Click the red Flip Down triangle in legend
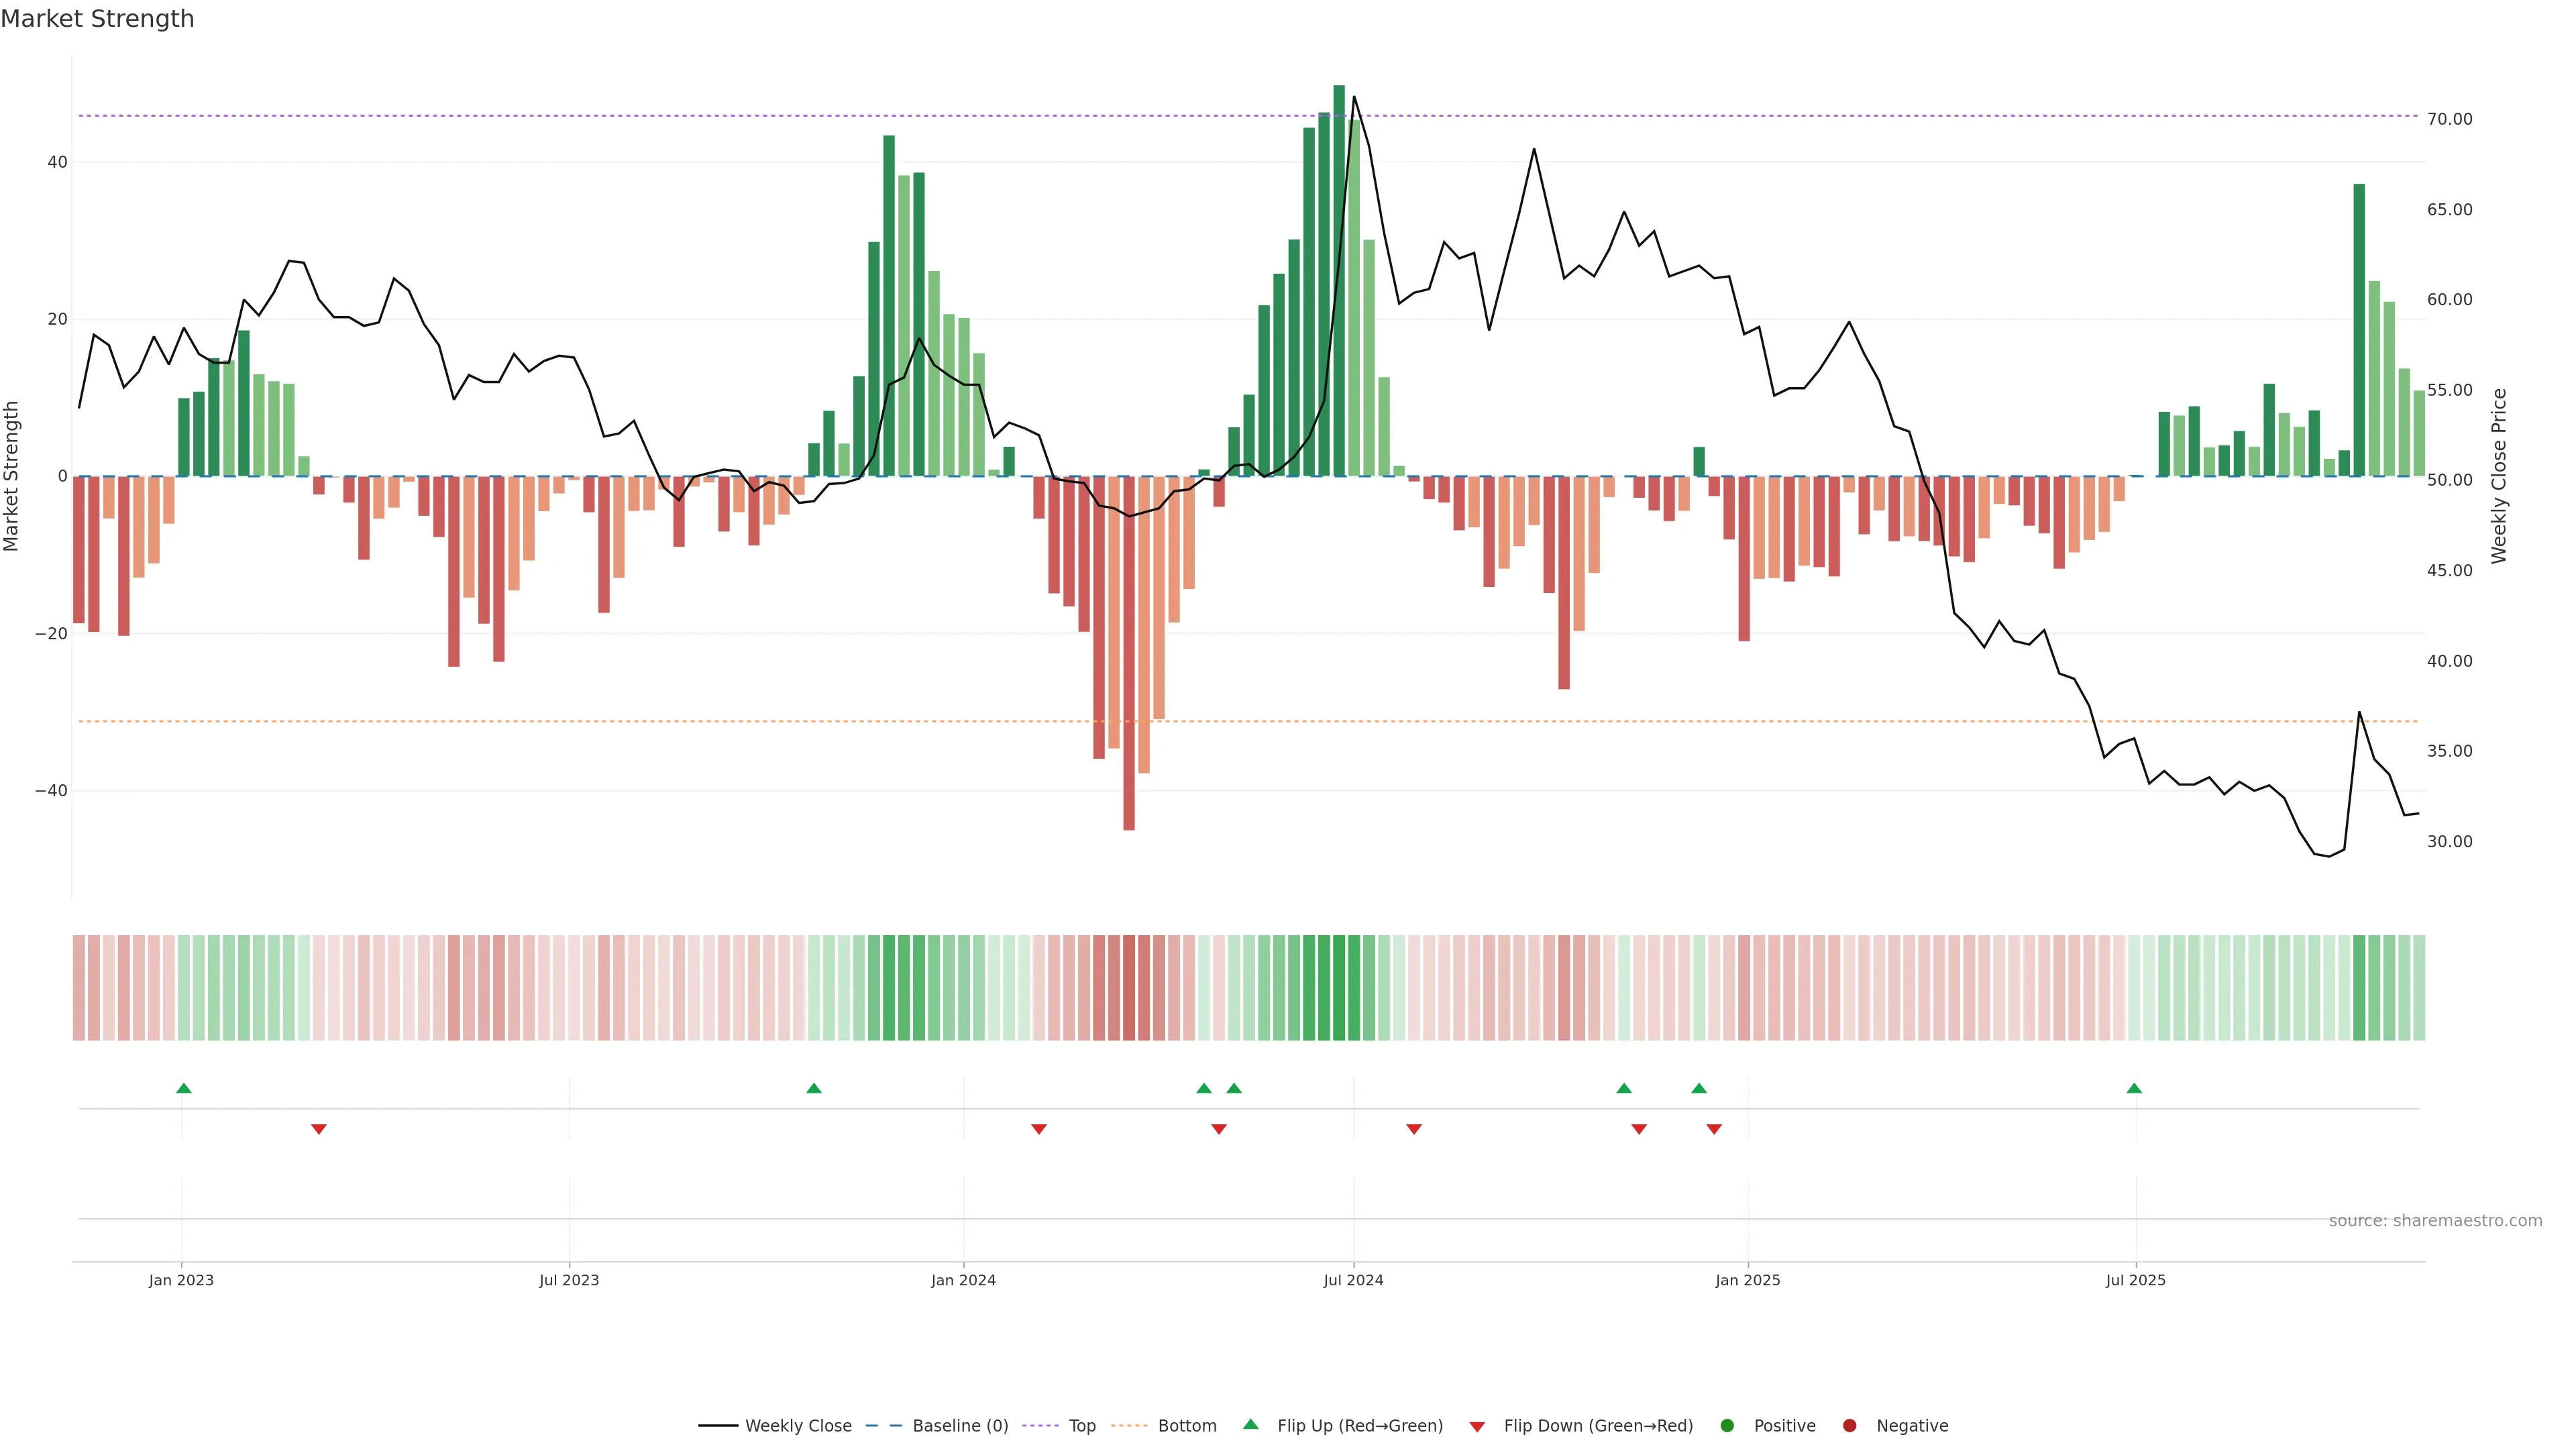Viewport: 2576px width, 1449px height. click(1477, 1427)
